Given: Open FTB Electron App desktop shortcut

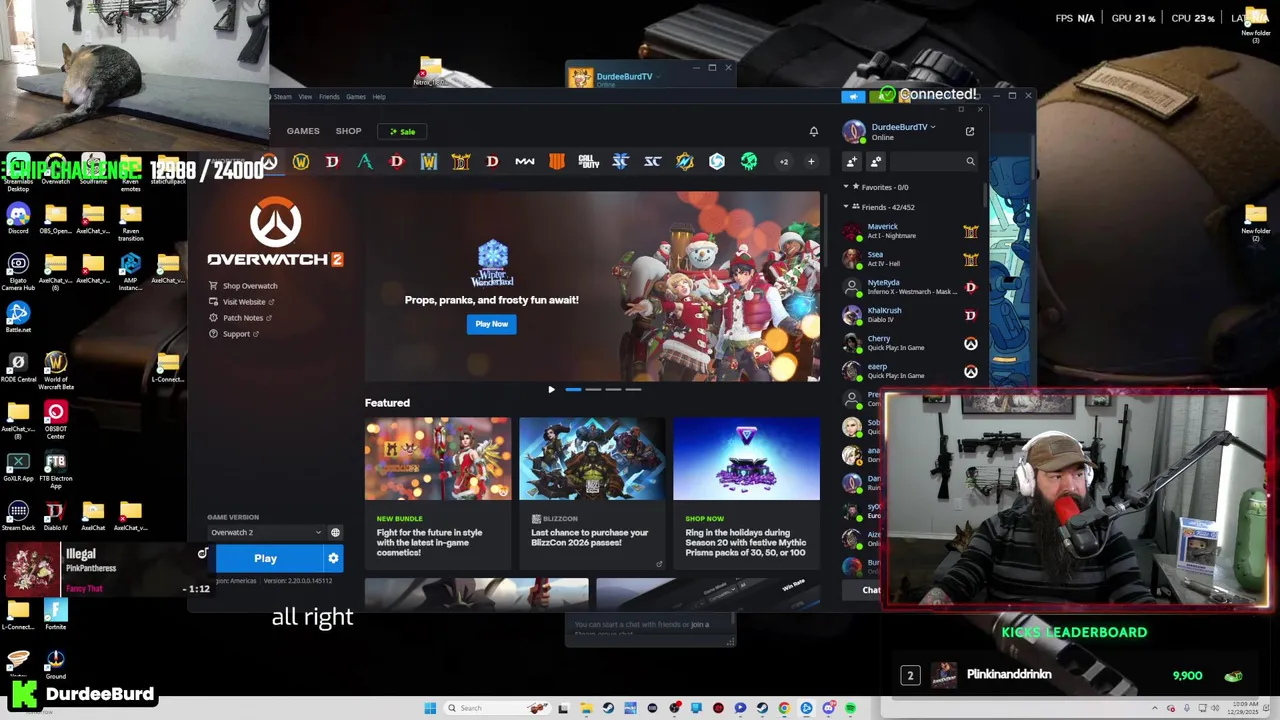Looking at the screenshot, I should [x=55, y=468].
